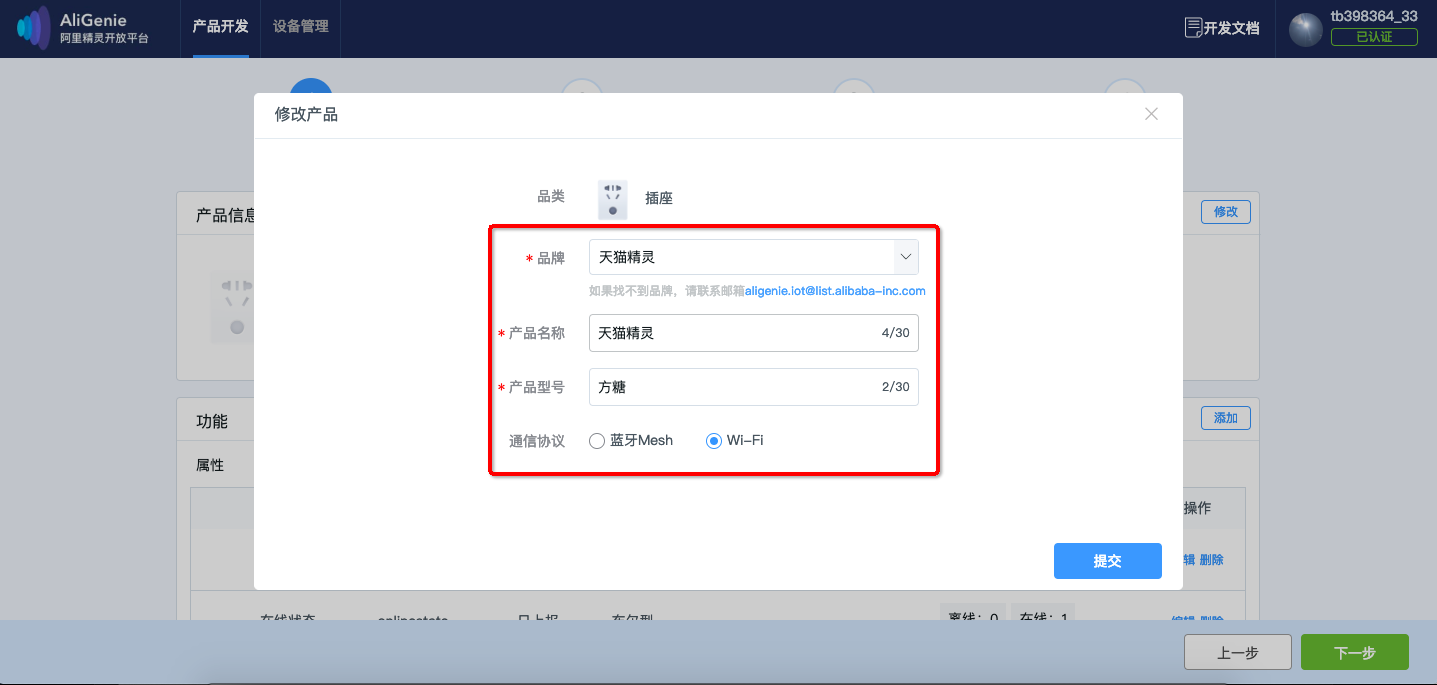
Task: Click the AliGenie logo icon
Action: pos(34,28)
